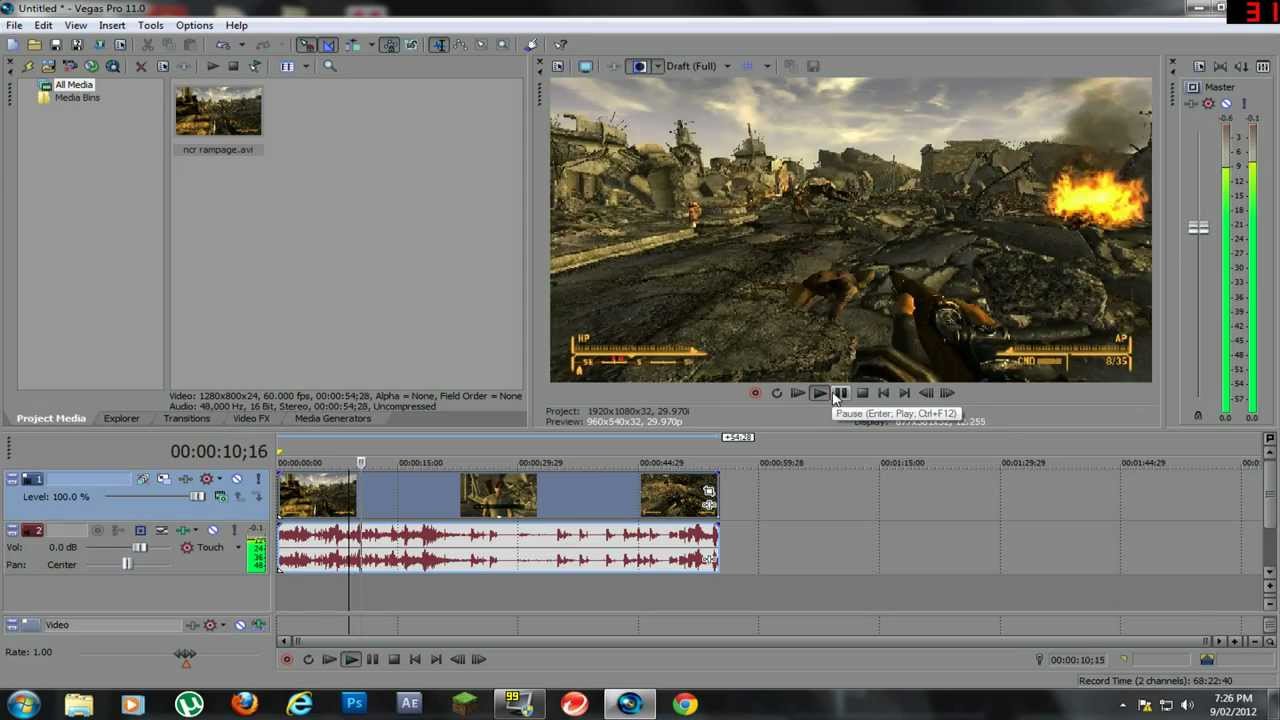Open the Draft (Full) preview quality dropdown
Image resolution: width=1280 pixels, height=720 pixels.
tap(727, 66)
